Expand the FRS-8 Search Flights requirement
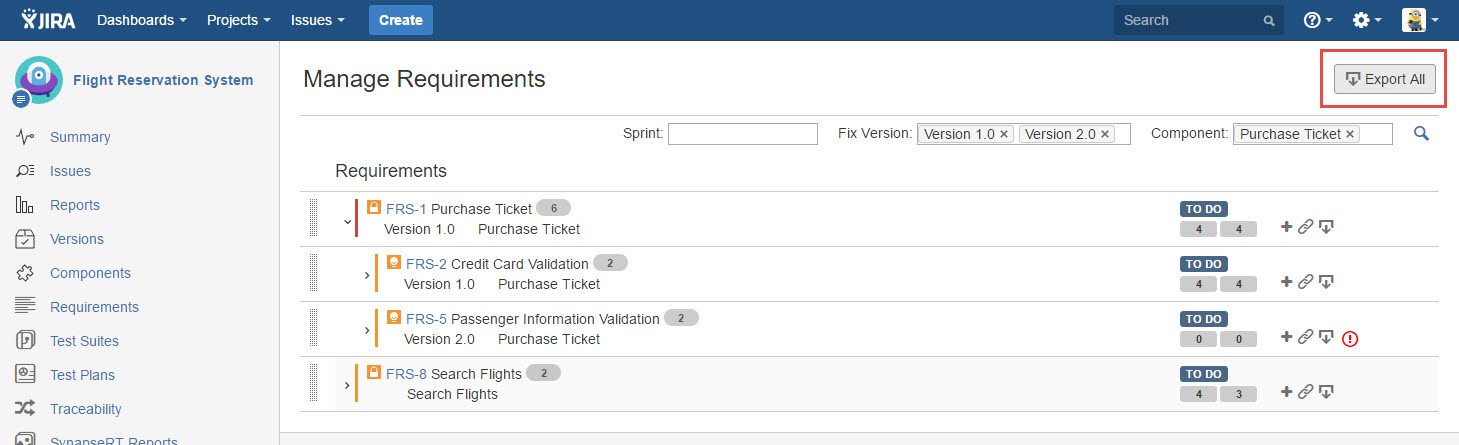 click(x=347, y=385)
